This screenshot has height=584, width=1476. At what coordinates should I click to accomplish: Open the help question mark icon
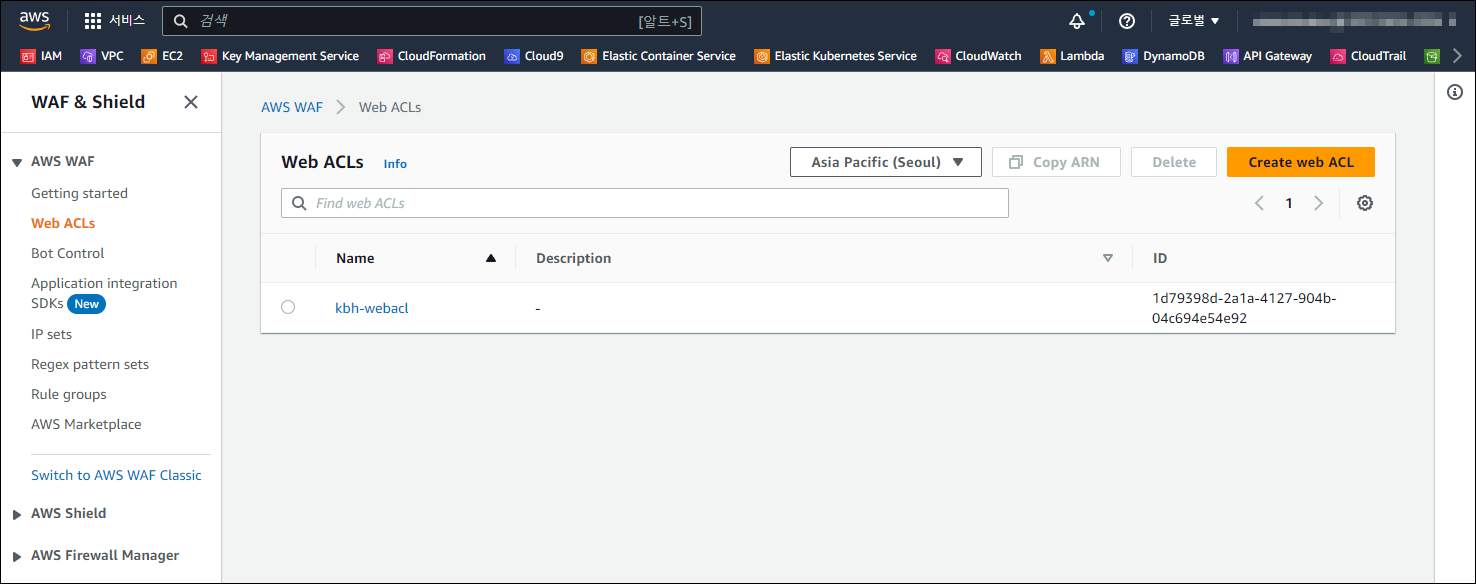click(x=1127, y=21)
